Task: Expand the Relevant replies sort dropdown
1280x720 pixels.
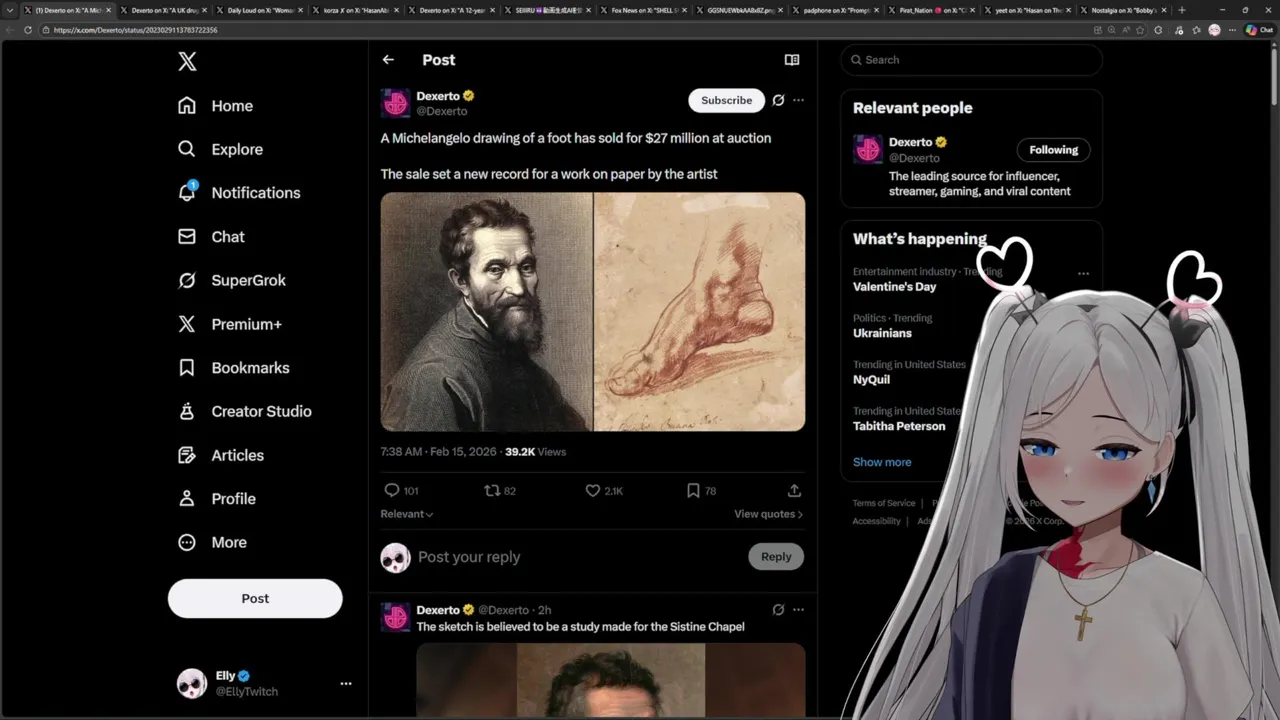Action: click(406, 514)
